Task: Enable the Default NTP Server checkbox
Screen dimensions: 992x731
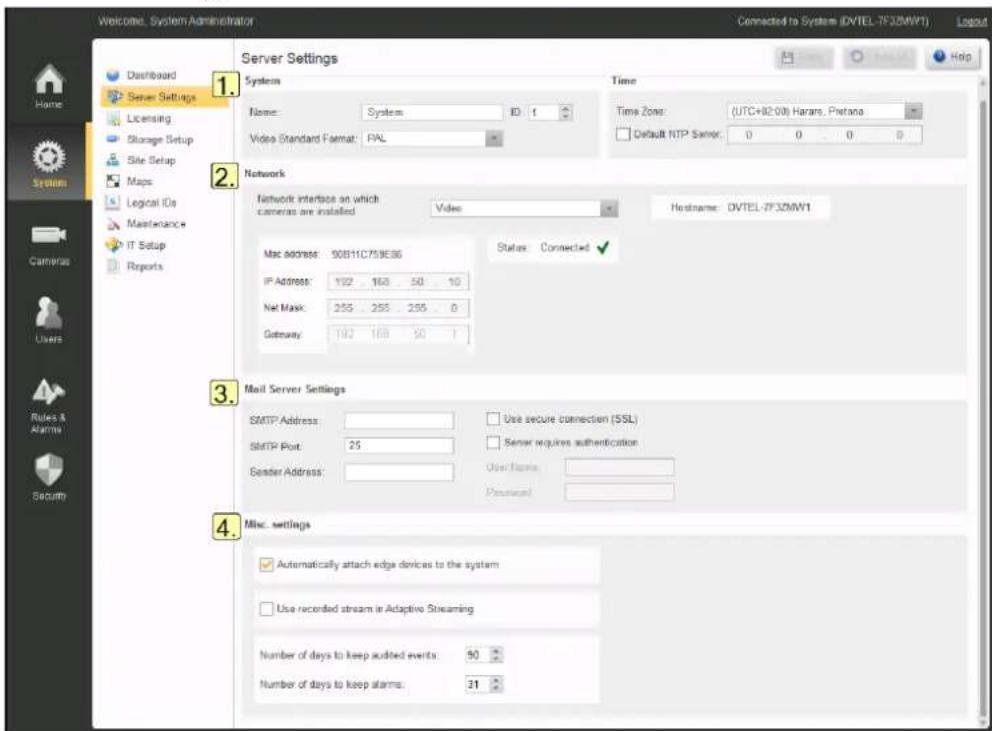Action: pyautogui.click(x=623, y=134)
